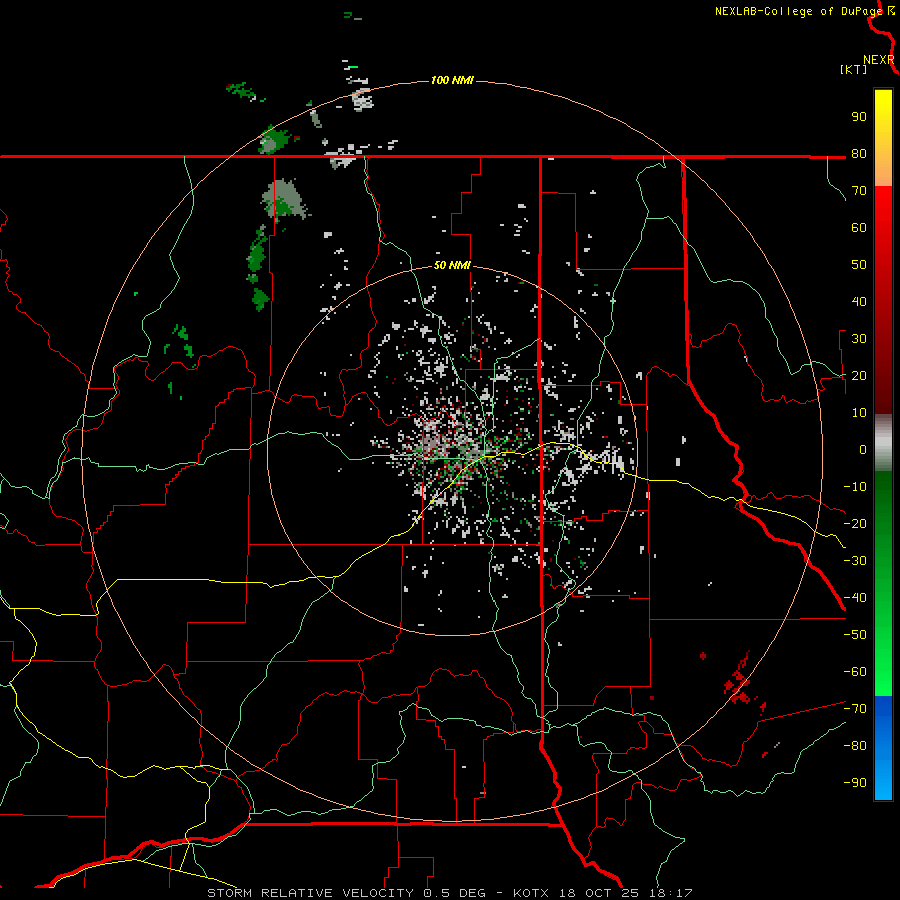900x900 pixels.
Task: Click the -10 value on velocity scale
Action: click(855, 487)
